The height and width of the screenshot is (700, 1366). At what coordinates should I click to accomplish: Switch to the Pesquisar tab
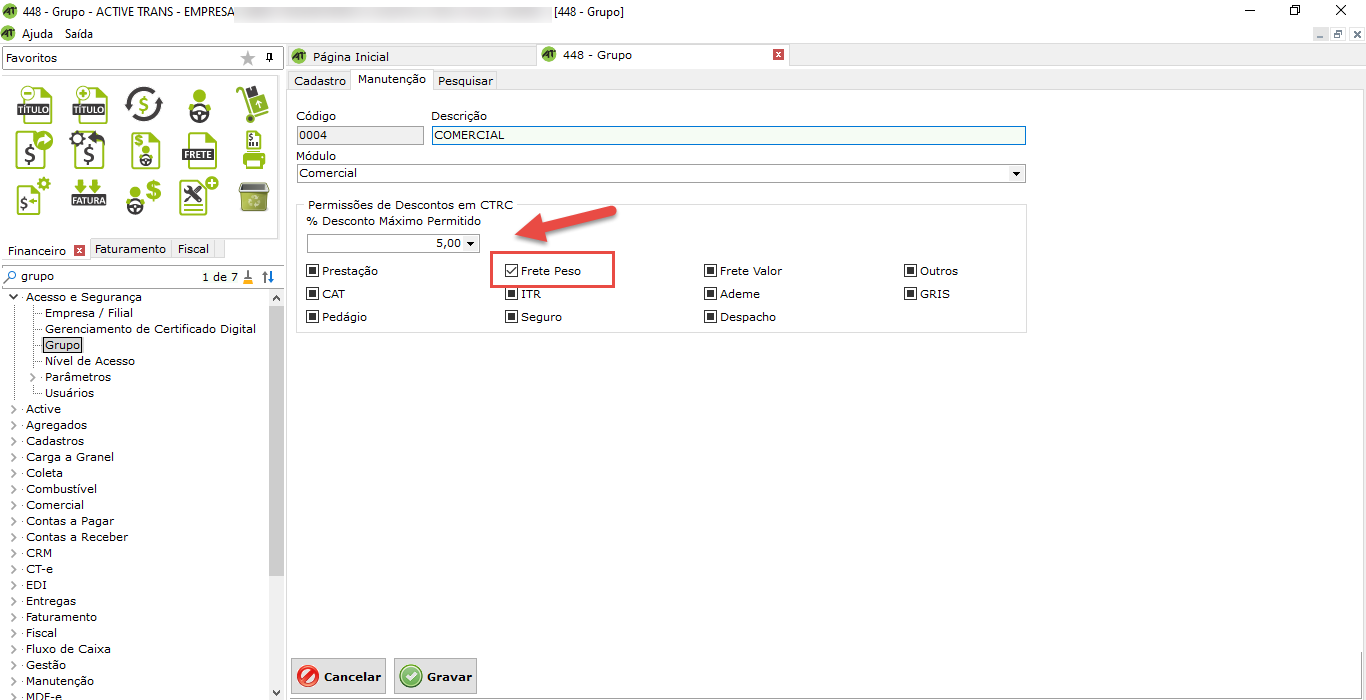pos(465,81)
